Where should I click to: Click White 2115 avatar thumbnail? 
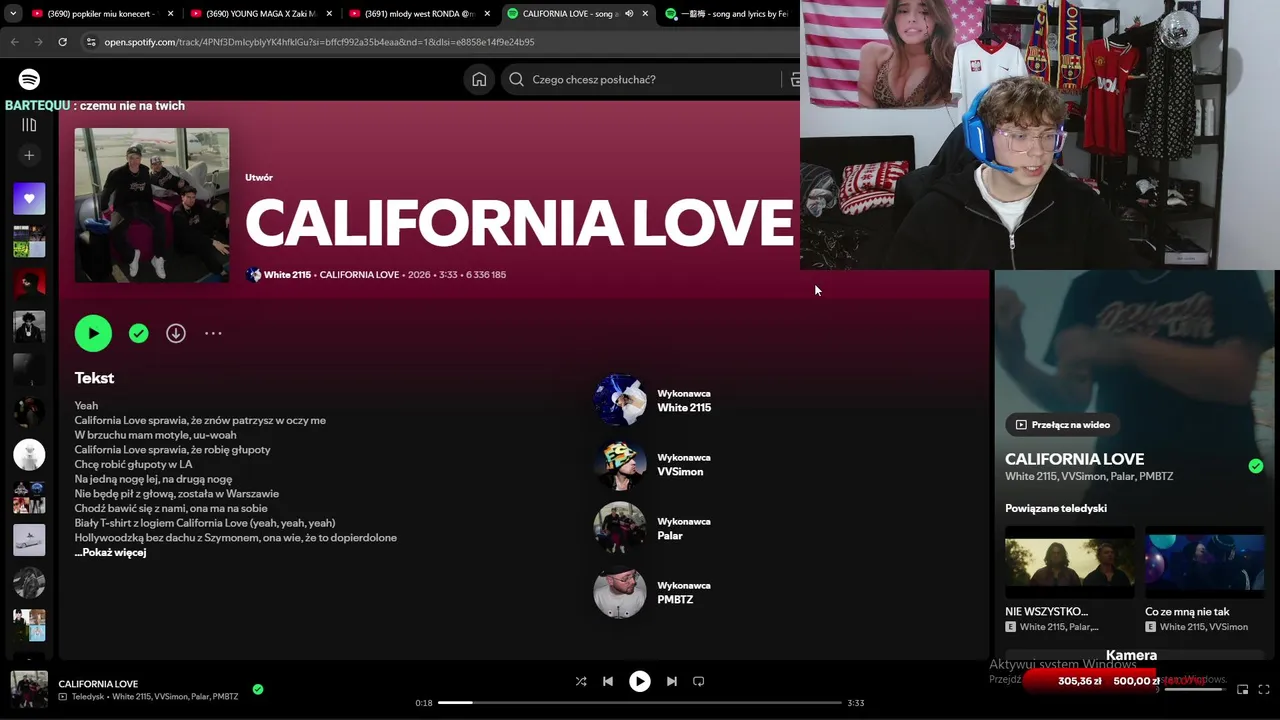coord(620,400)
